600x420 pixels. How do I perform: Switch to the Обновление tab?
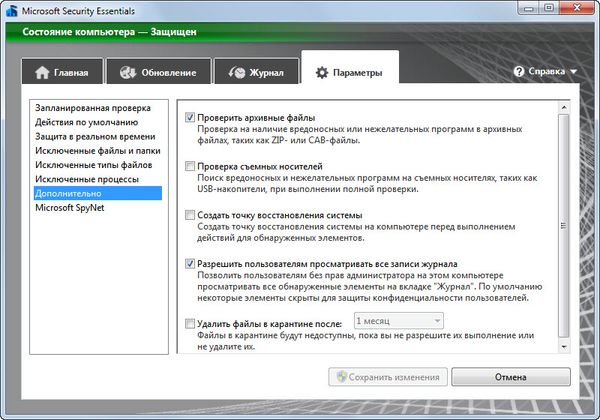coord(158,71)
